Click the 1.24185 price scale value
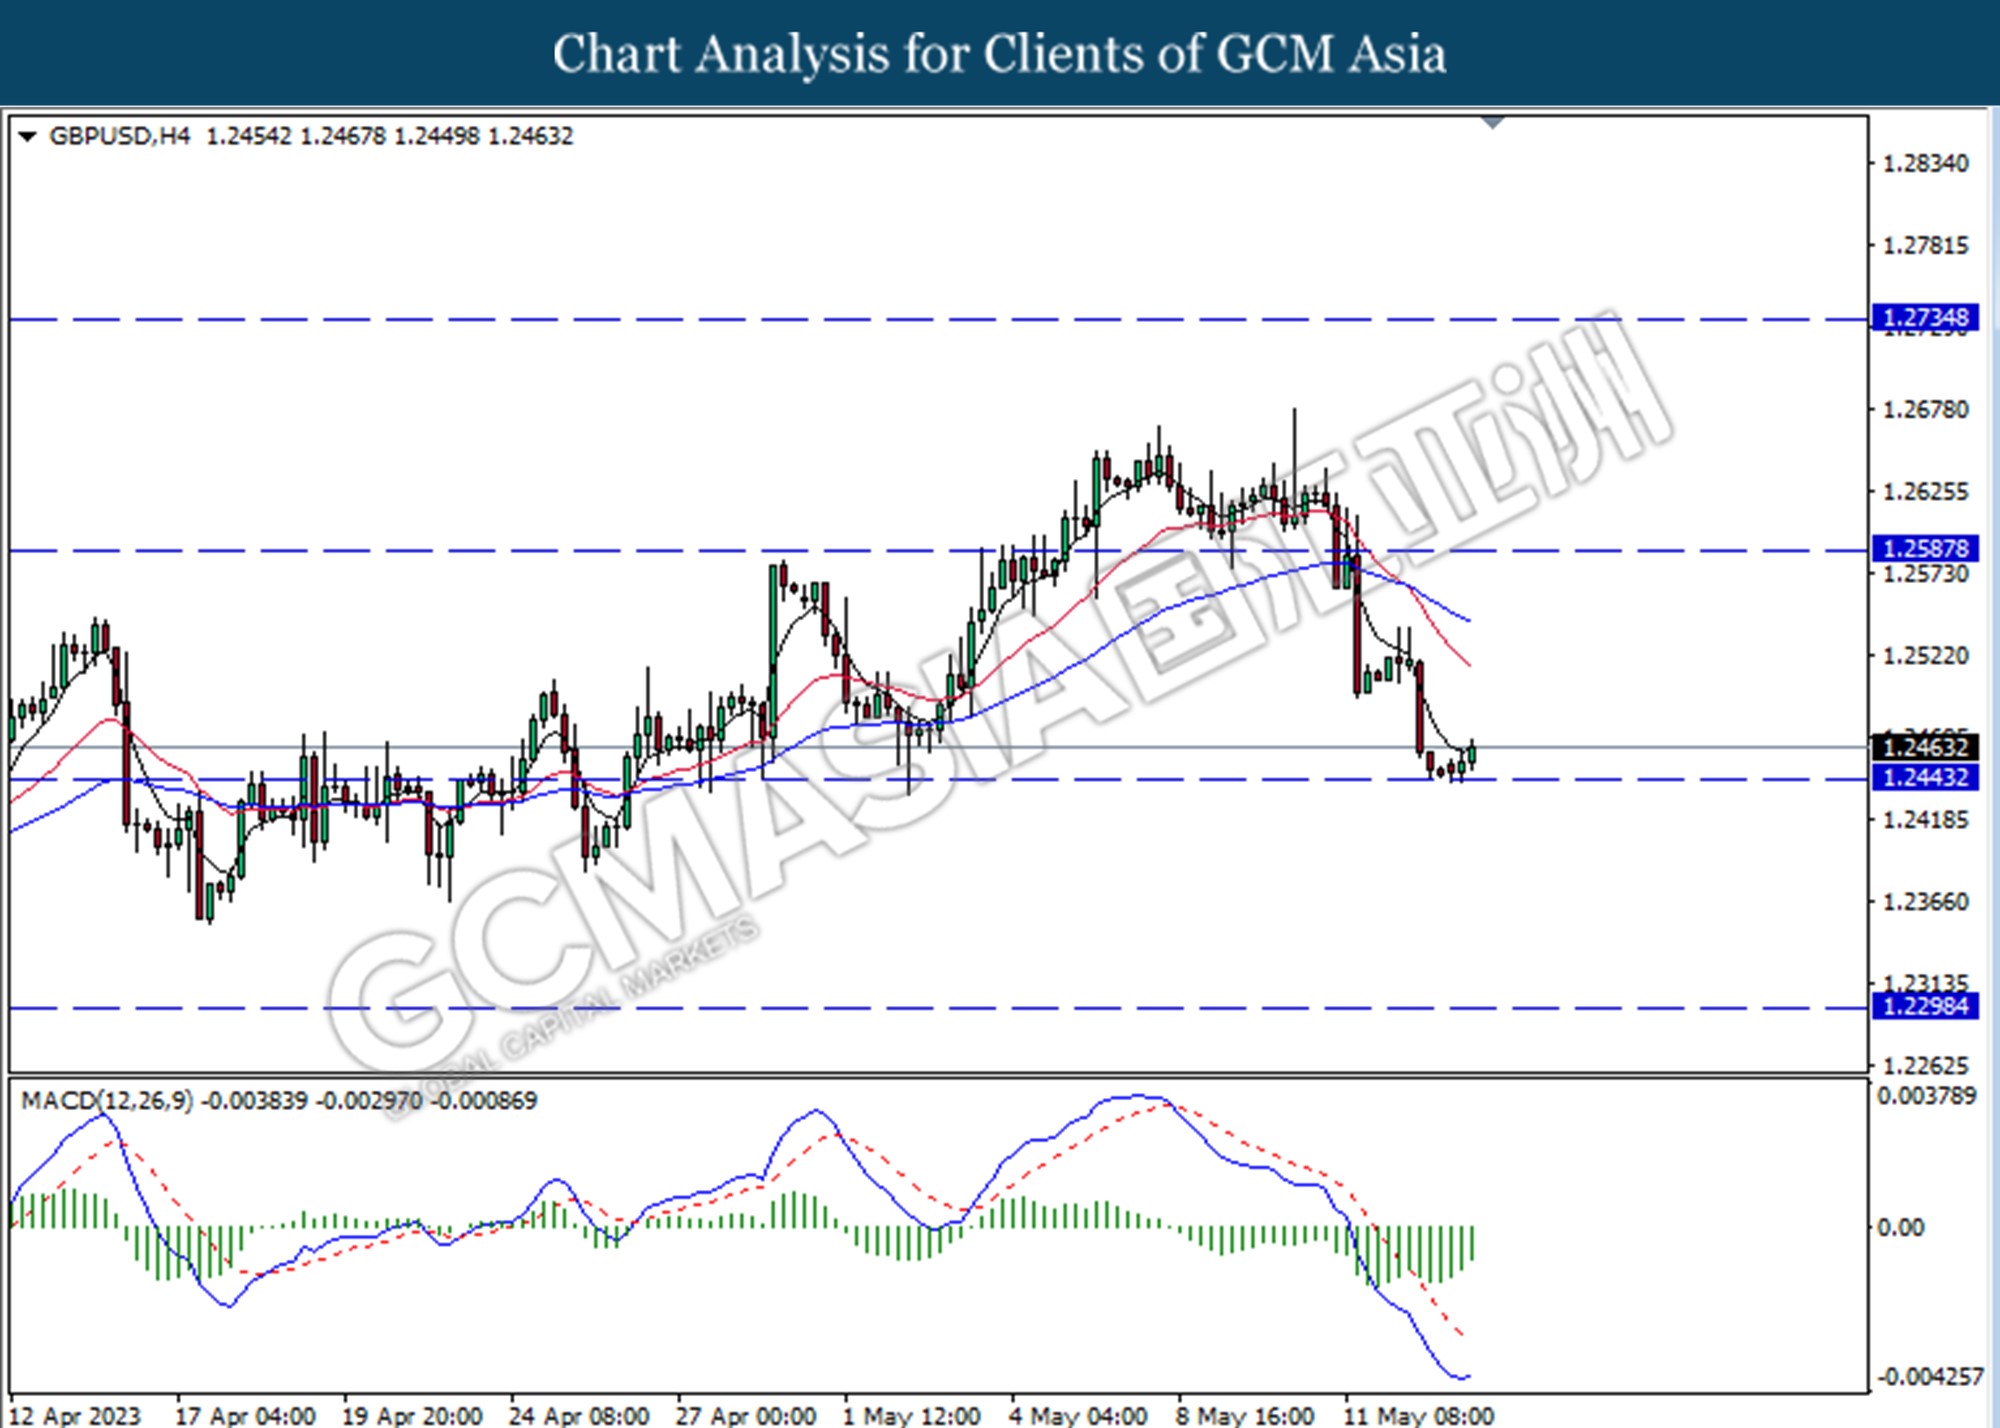This screenshot has width=2000, height=1428. pyautogui.click(x=1926, y=819)
